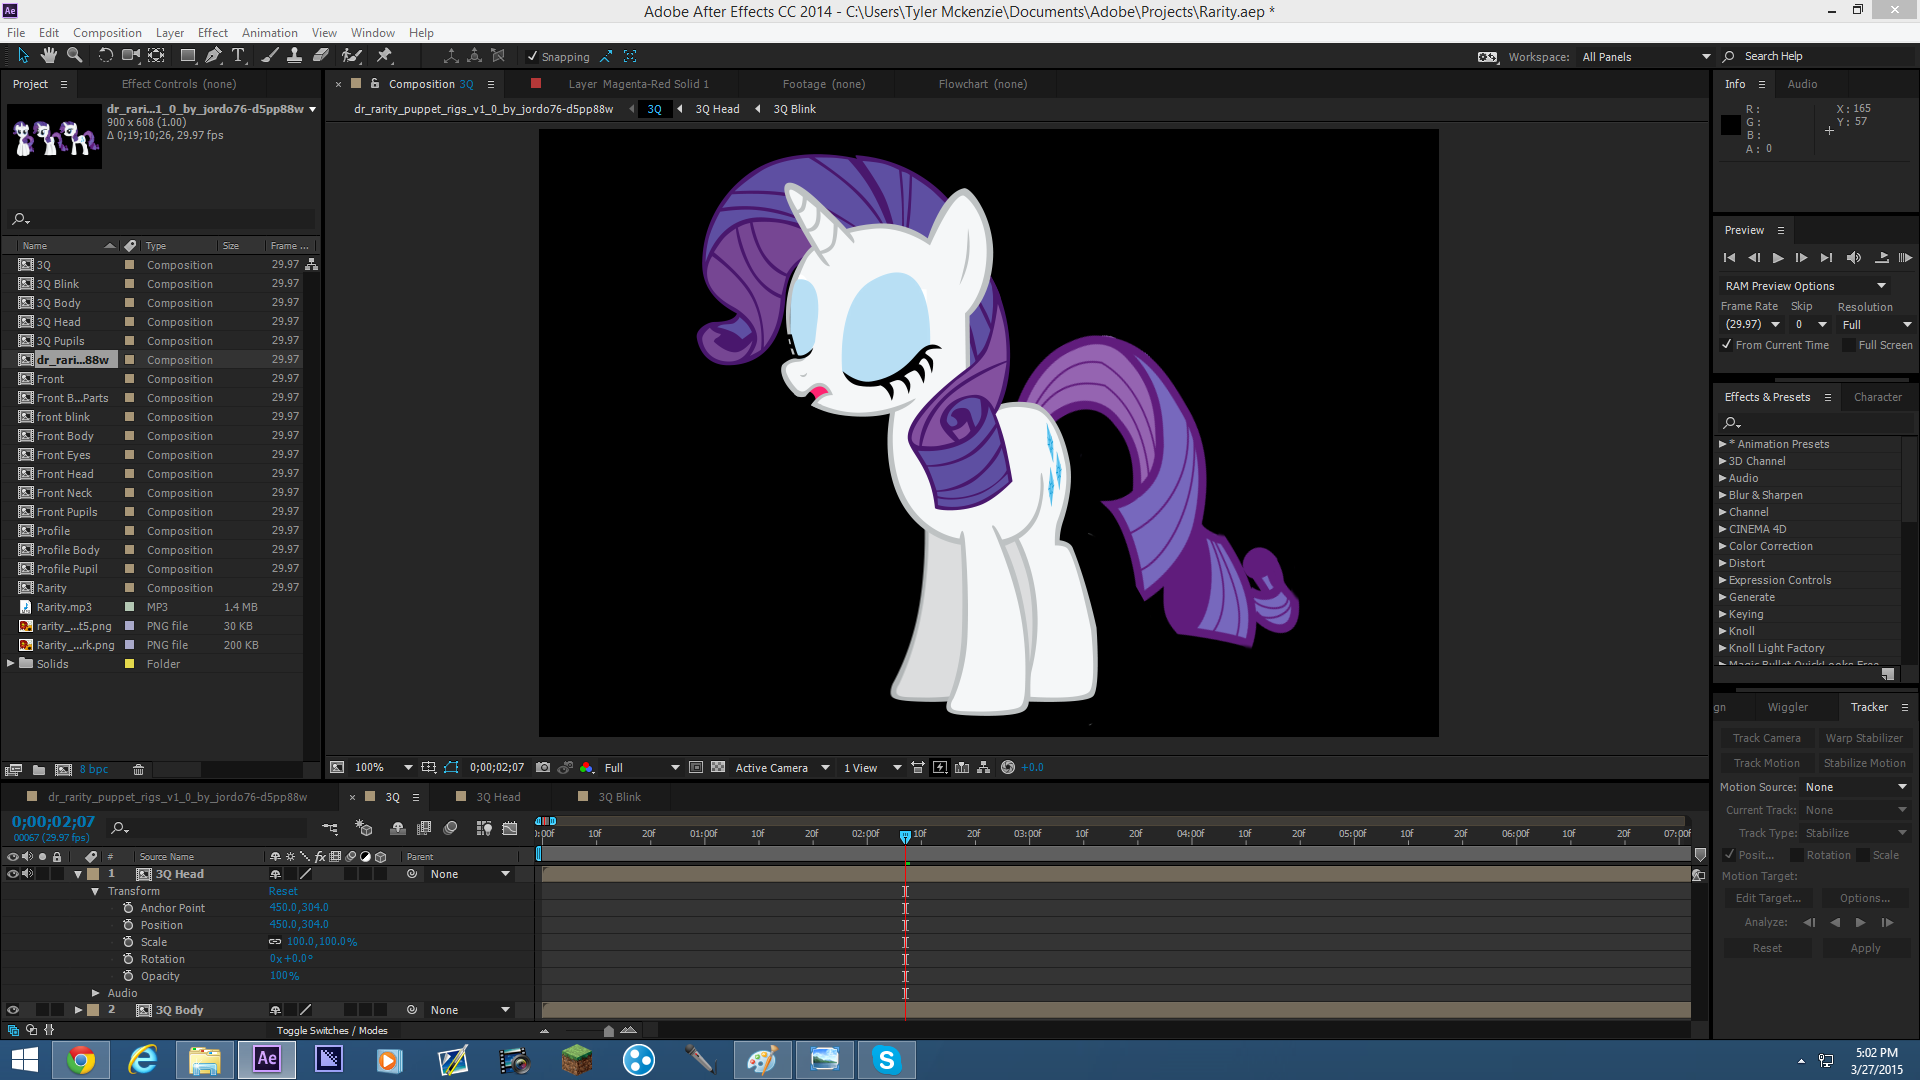Toggle Scale checkbox in Tracker panel
1920x1080 pixels.
tap(1863, 855)
